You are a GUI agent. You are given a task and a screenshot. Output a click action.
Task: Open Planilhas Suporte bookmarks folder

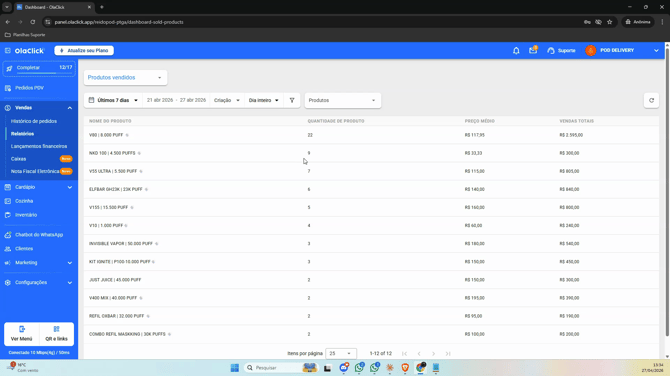25,35
